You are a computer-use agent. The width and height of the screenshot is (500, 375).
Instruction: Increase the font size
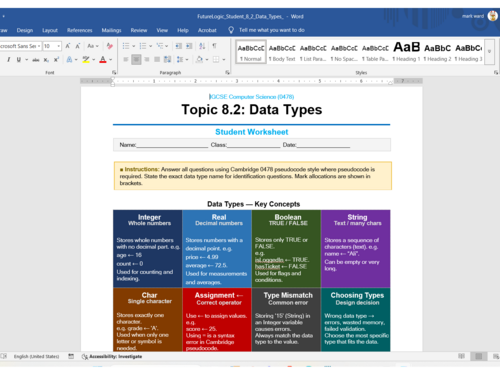pyautogui.click(x=68, y=46)
